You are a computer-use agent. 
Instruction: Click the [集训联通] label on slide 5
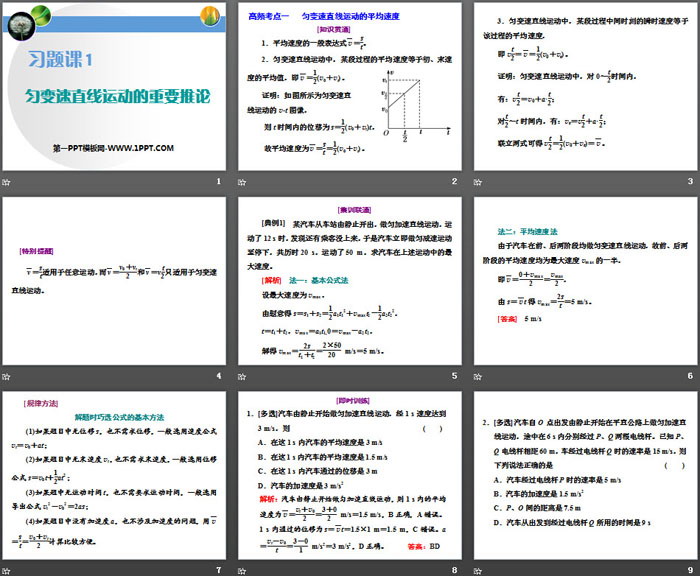point(354,210)
